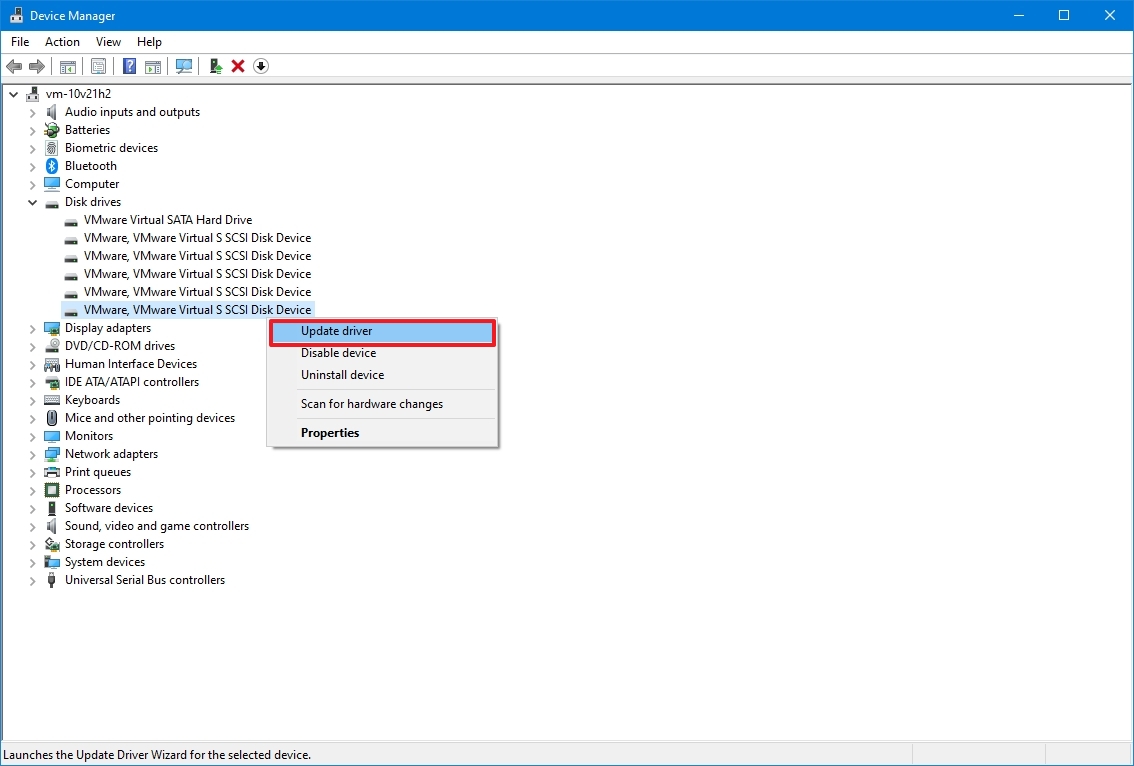
Task: Click the Disable device down-arrow toolbar icon
Action: pyautogui.click(x=260, y=66)
